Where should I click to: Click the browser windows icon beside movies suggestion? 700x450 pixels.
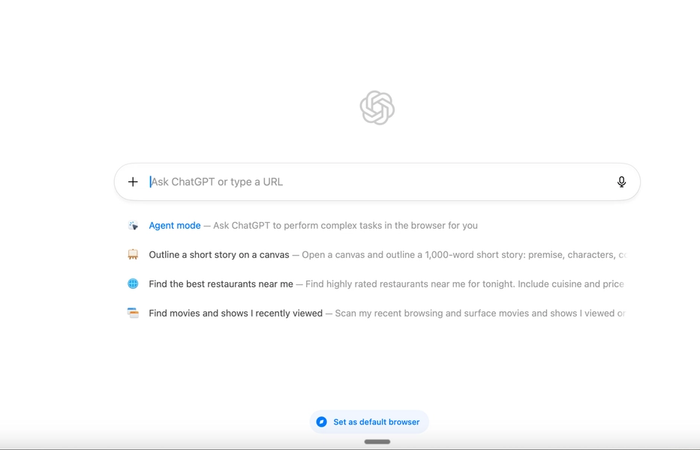133,313
